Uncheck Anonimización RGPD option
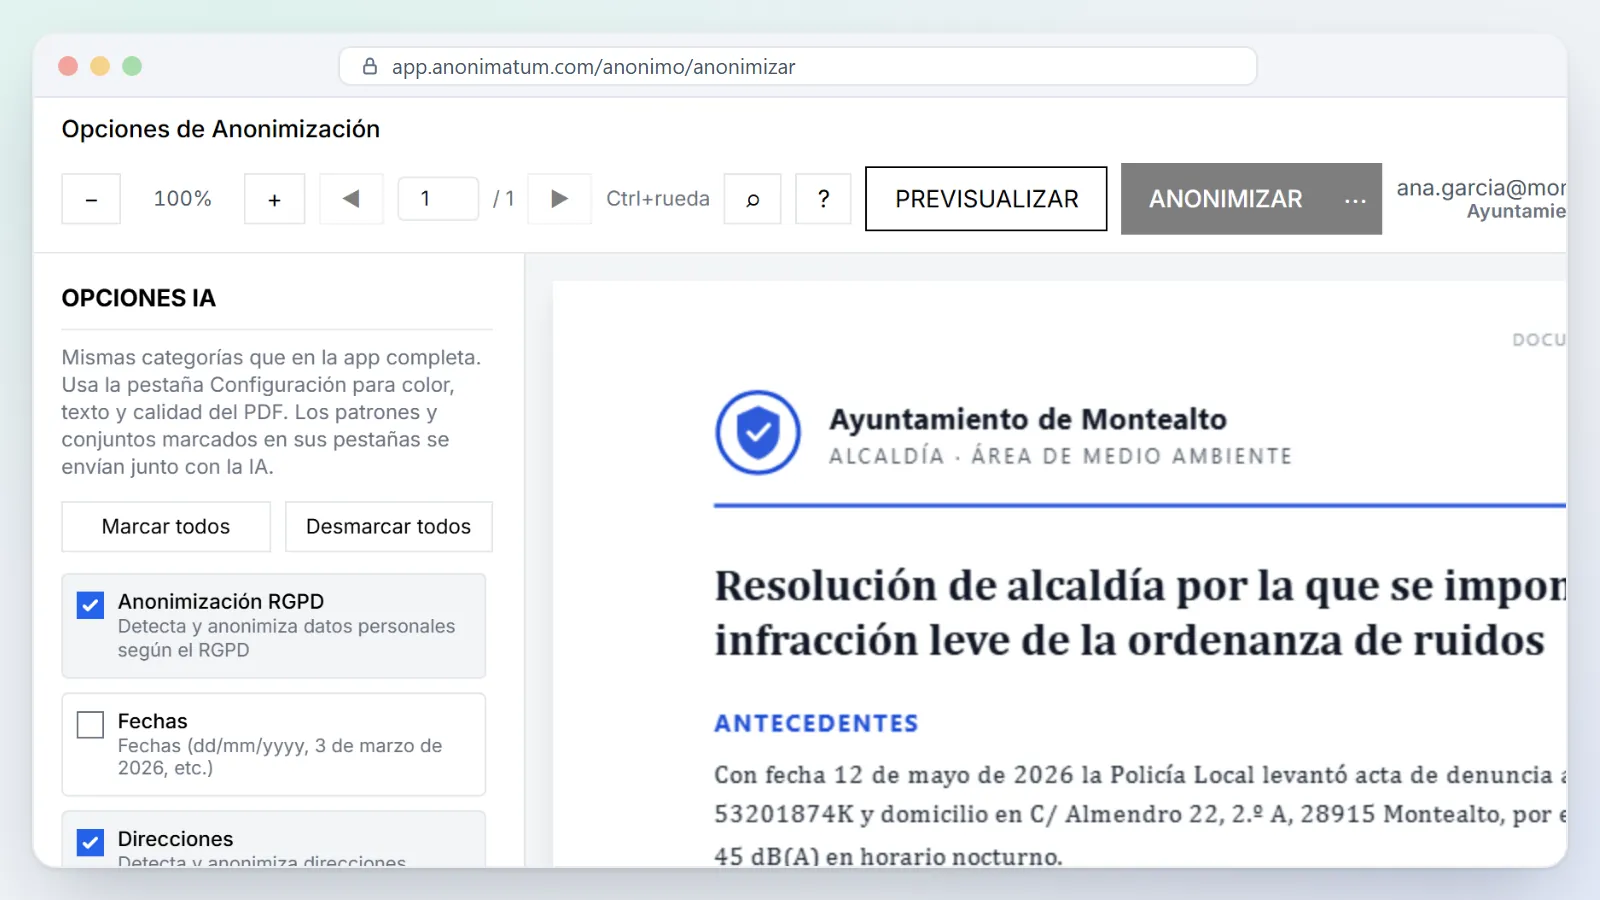The height and width of the screenshot is (900, 1600). coord(90,605)
